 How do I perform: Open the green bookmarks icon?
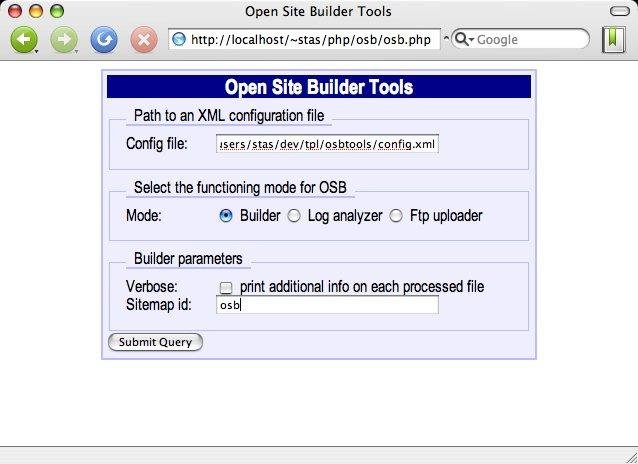[613, 39]
